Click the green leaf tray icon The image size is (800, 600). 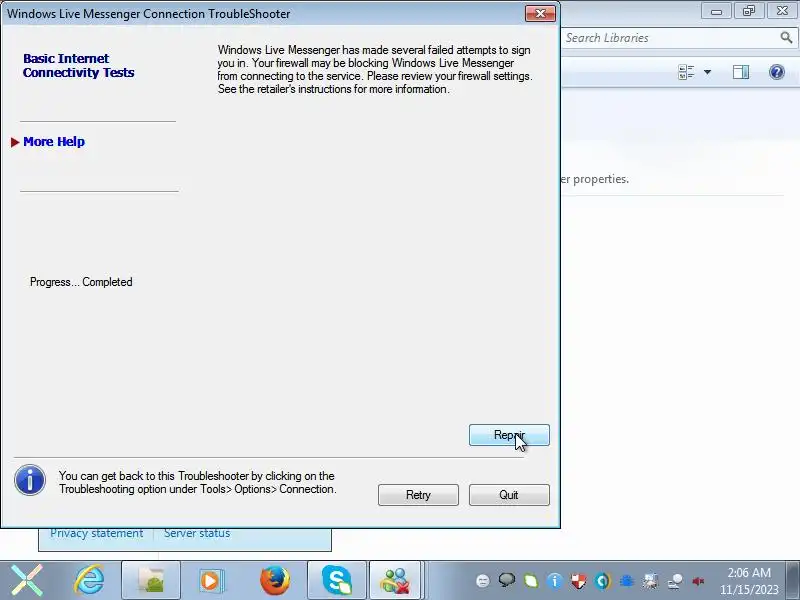click(531, 581)
